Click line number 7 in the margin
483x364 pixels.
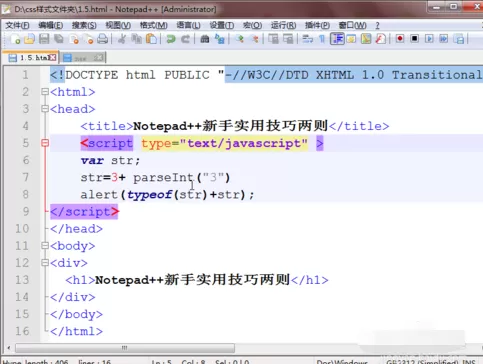26,177
